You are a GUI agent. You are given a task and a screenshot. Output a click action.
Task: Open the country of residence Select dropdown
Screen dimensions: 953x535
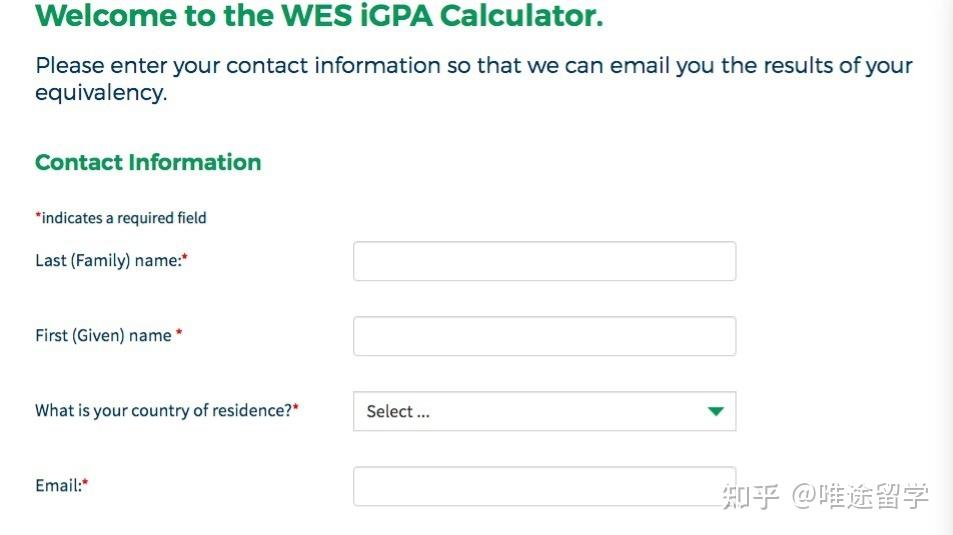click(530, 411)
